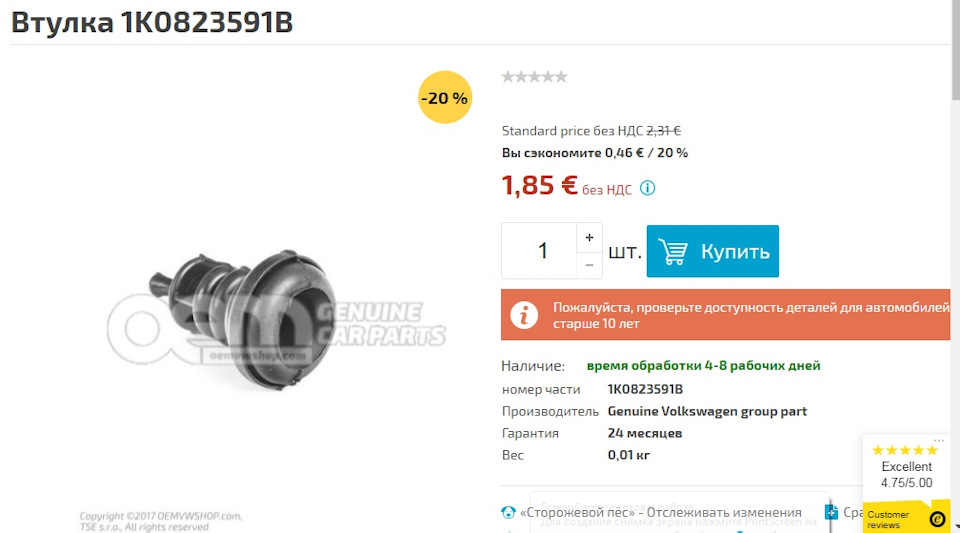Decrease quantity with the minus stepper
Viewport: 960px width, 533px height.
589,265
